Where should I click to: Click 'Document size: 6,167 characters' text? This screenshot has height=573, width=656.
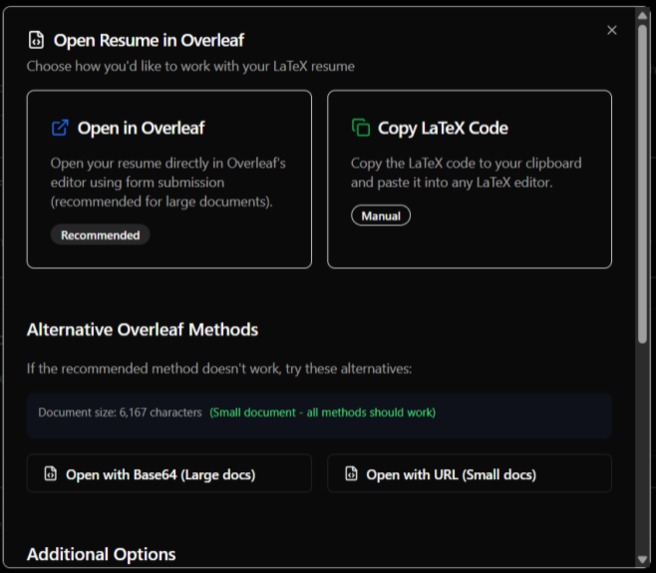click(x=120, y=412)
